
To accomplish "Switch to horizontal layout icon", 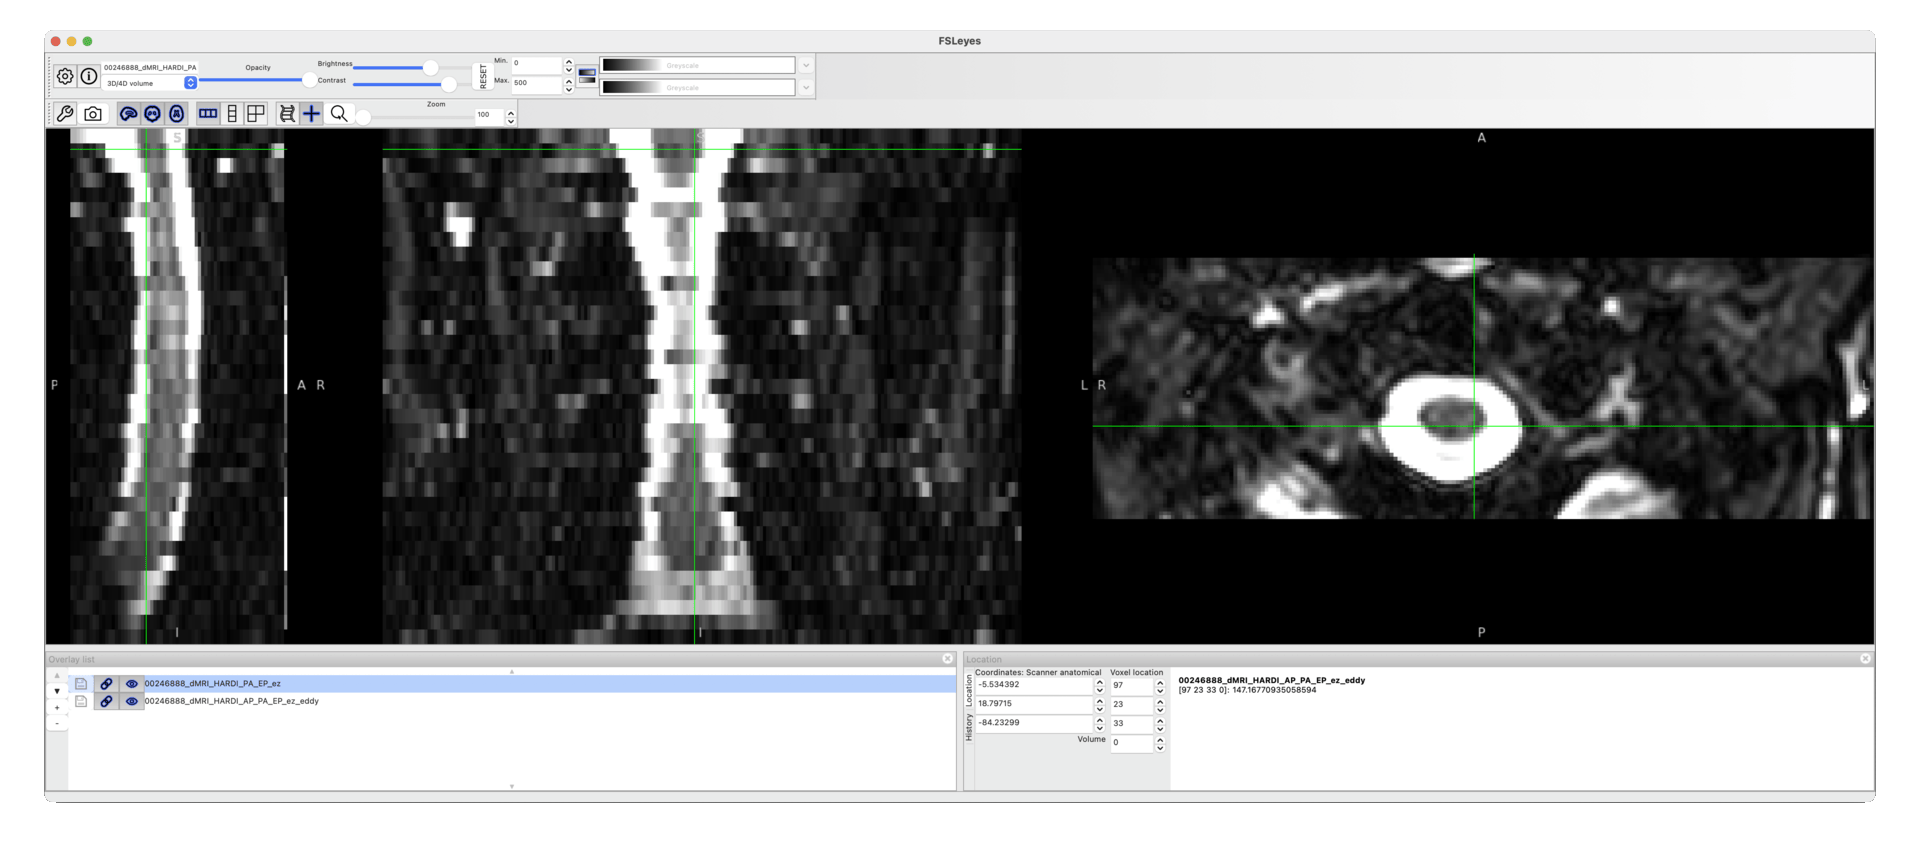I will click(208, 114).
